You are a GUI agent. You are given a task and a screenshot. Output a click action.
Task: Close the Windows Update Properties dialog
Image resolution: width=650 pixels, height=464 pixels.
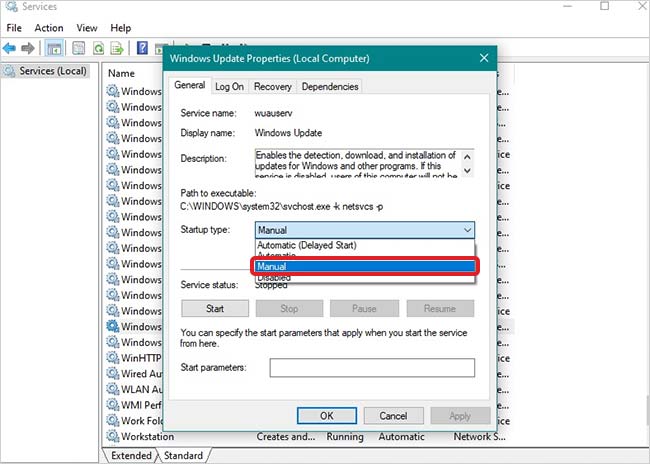tap(484, 58)
